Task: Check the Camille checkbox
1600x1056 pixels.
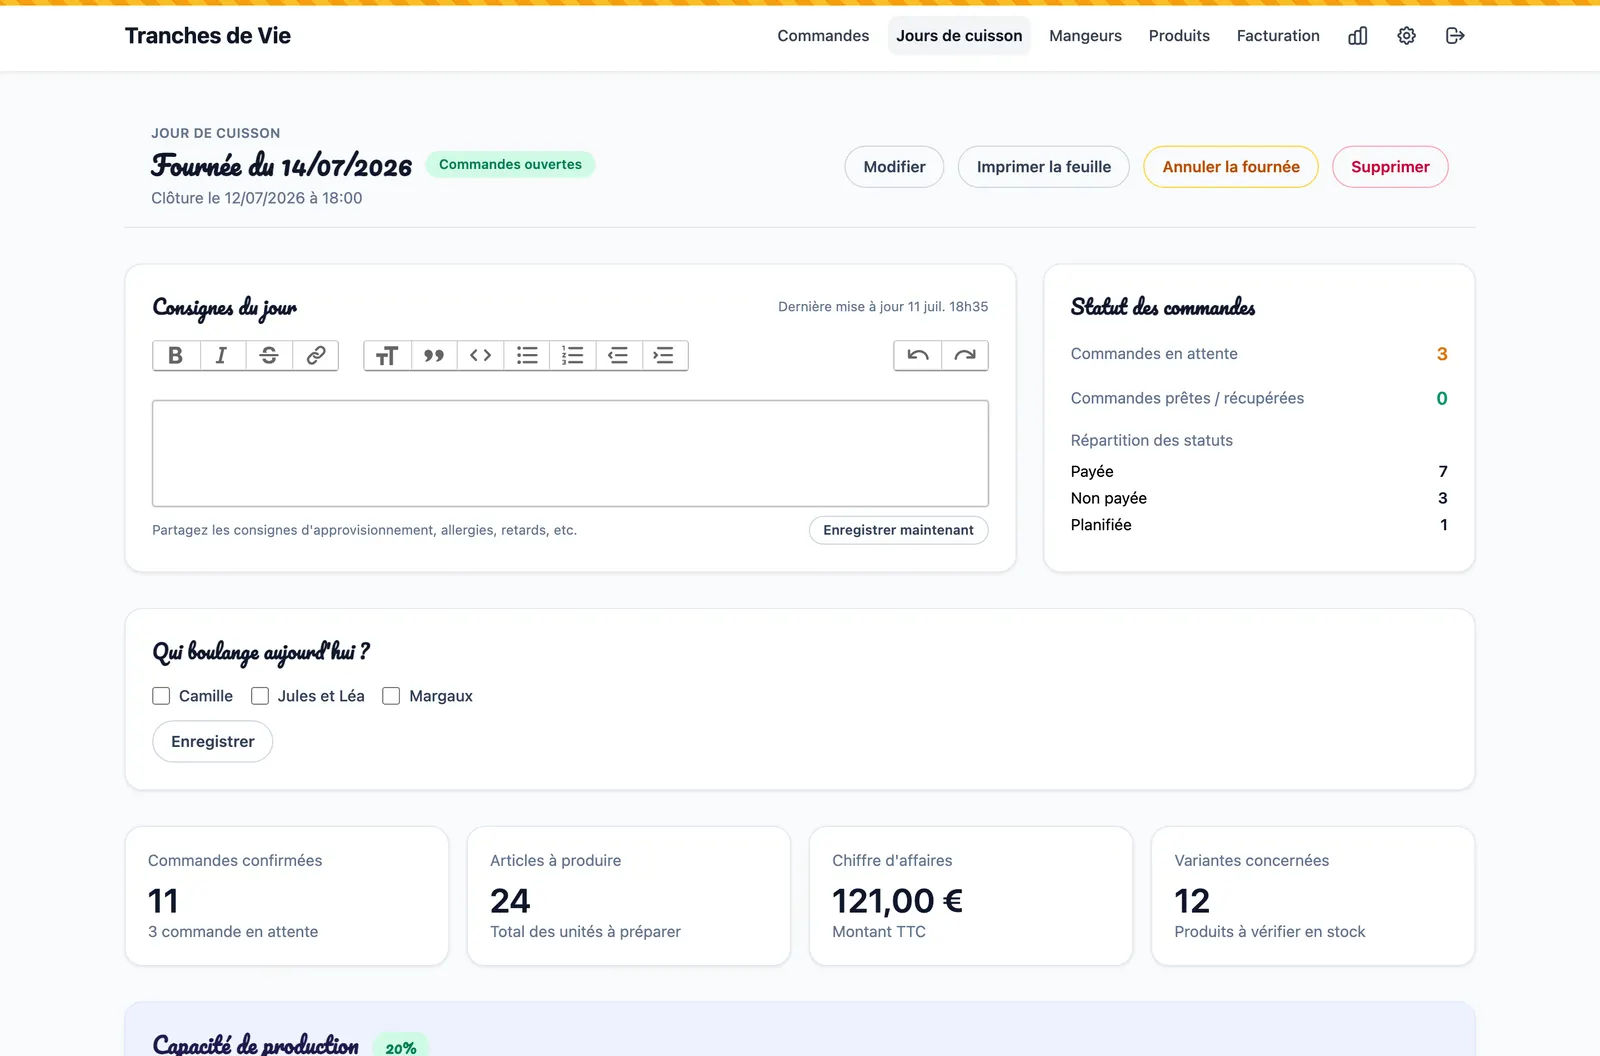Action: tap(161, 696)
